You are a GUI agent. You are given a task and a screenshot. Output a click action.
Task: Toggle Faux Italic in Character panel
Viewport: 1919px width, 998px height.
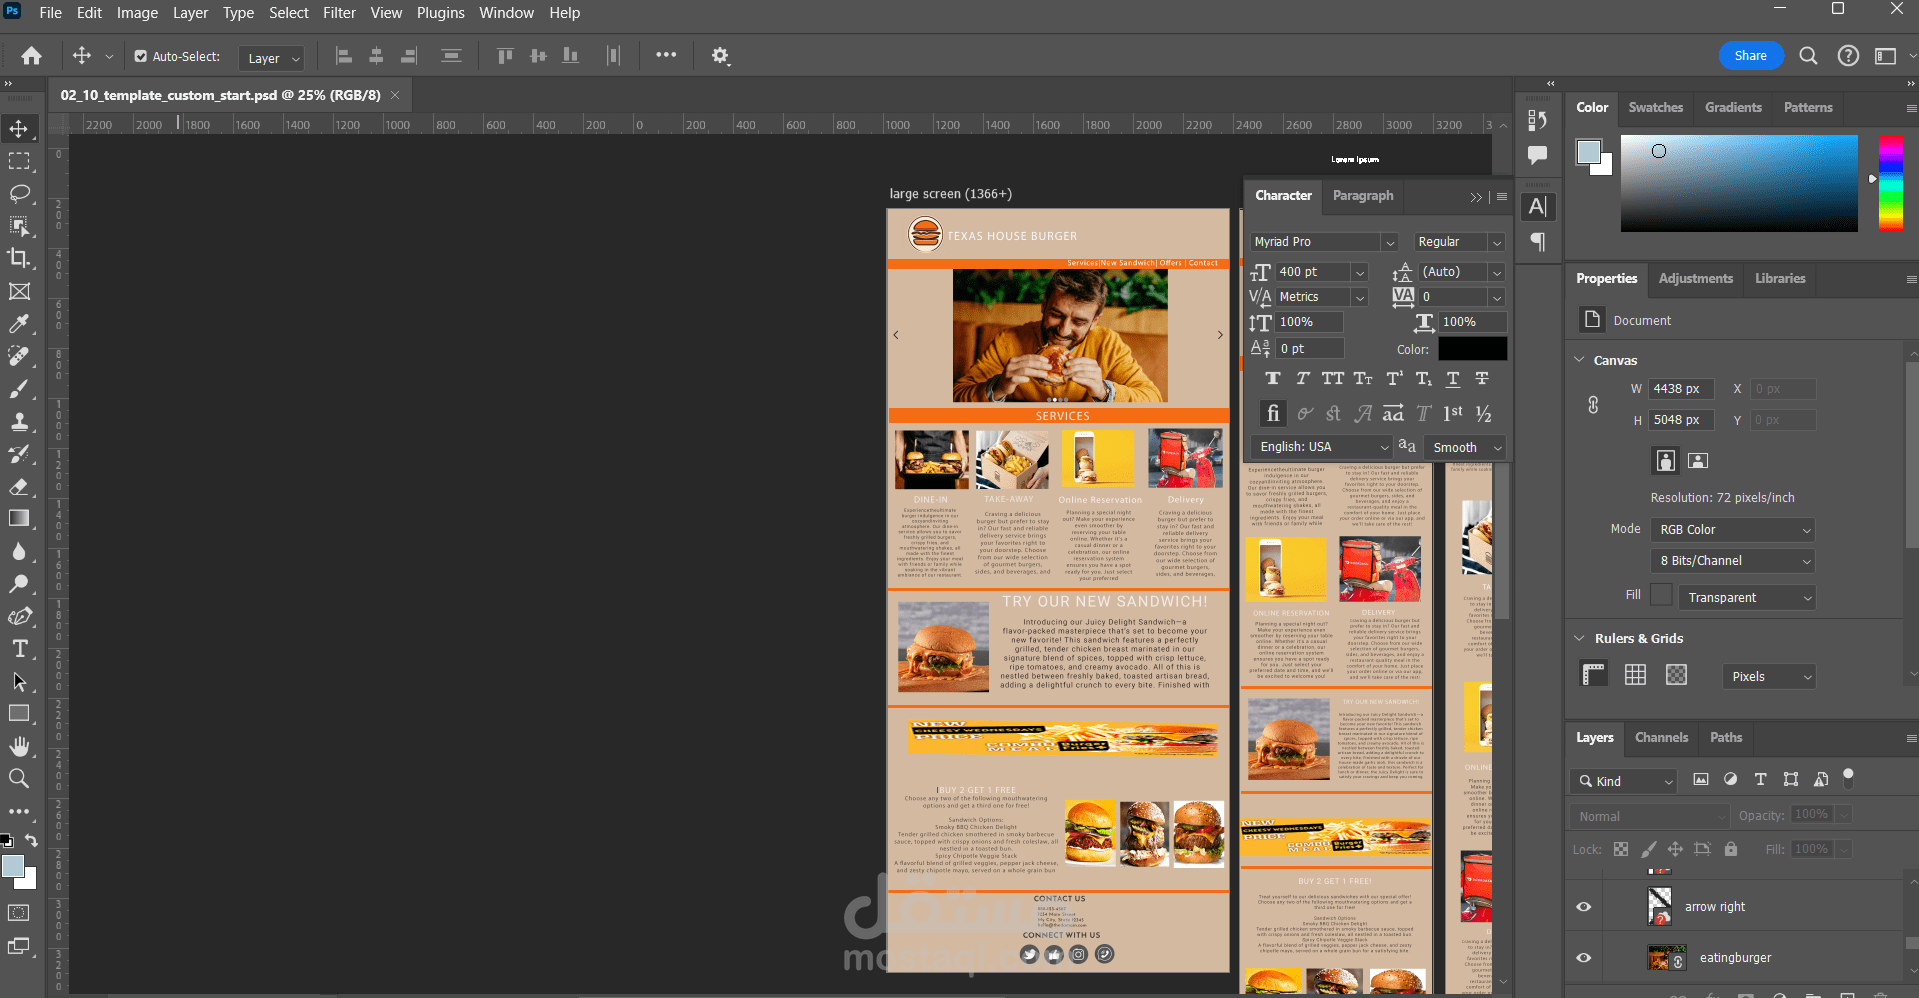[x=1302, y=379]
